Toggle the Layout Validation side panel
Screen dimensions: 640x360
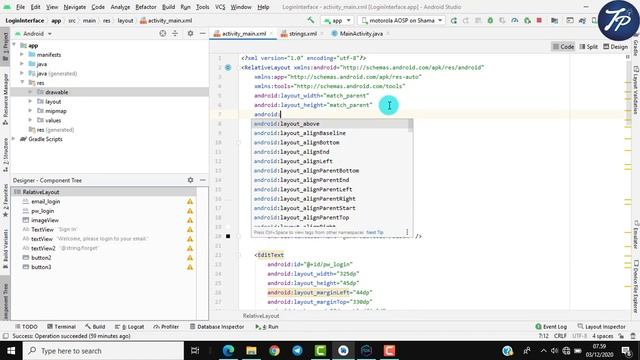tap(636, 90)
